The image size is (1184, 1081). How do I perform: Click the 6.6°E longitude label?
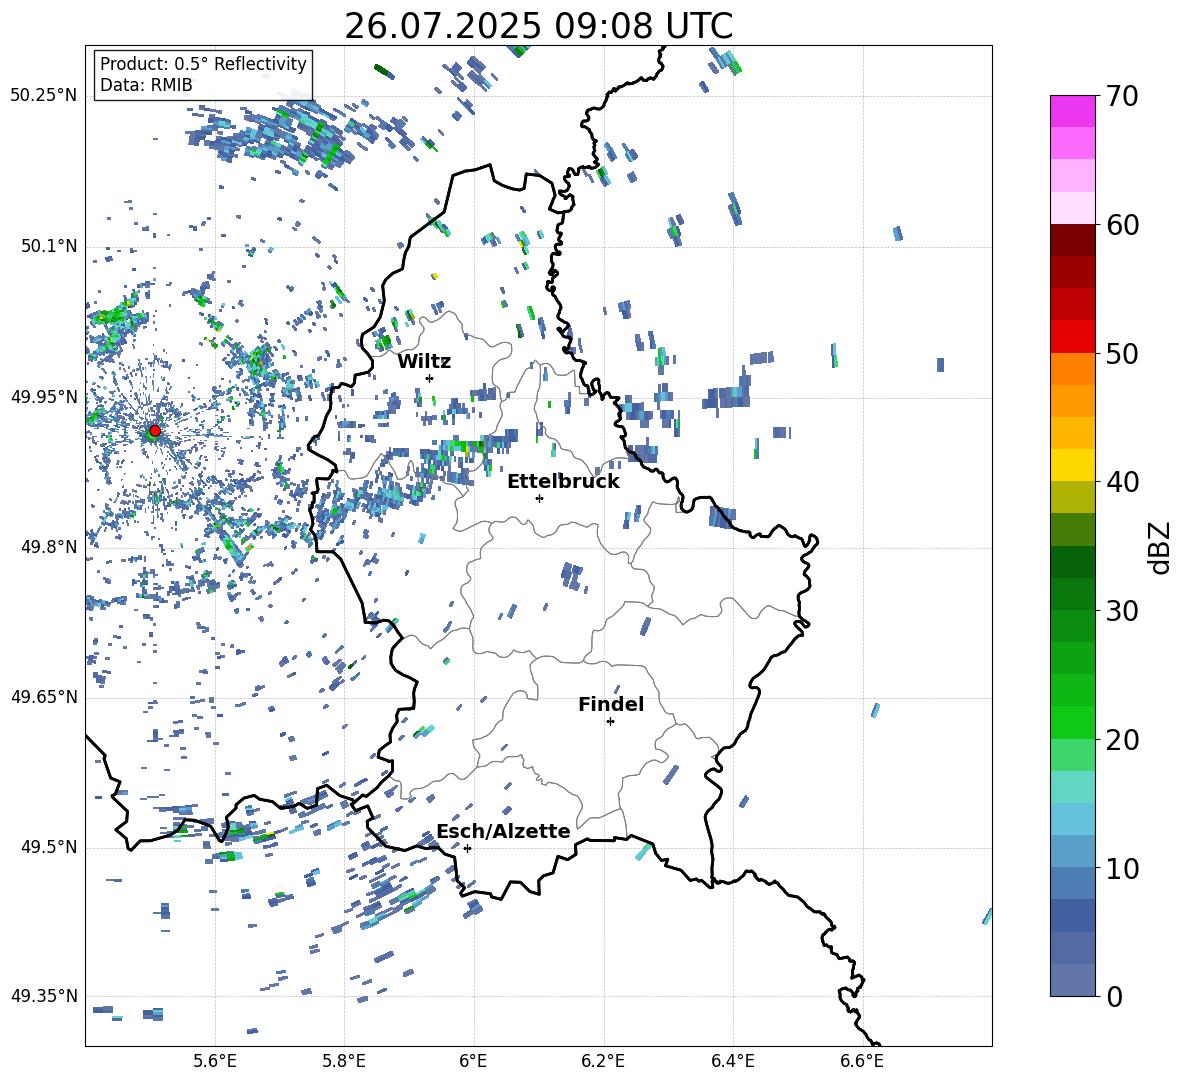862,1062
